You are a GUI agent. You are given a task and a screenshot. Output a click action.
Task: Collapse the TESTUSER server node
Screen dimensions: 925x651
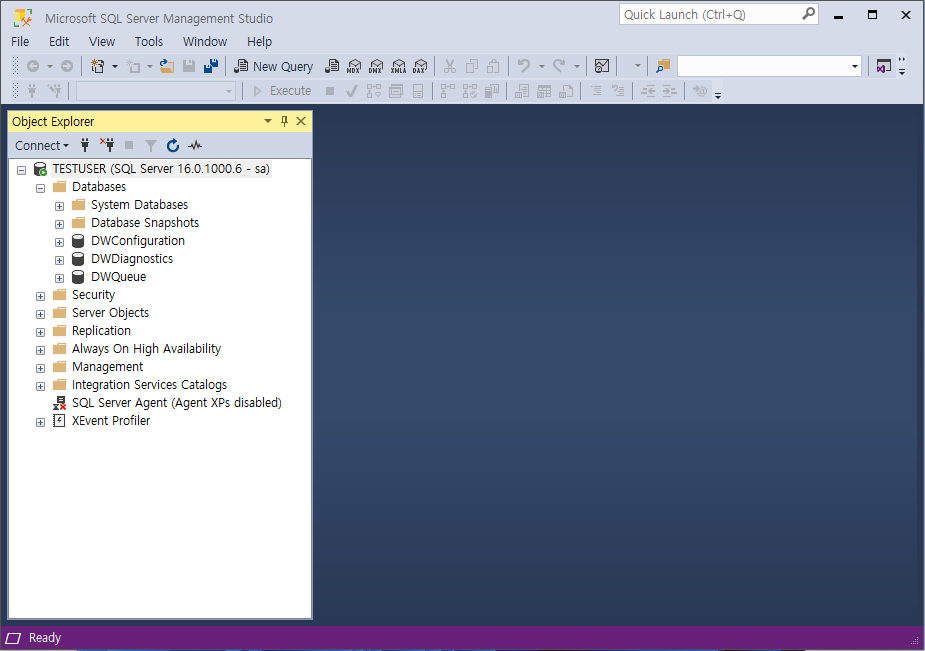point(22,170)
